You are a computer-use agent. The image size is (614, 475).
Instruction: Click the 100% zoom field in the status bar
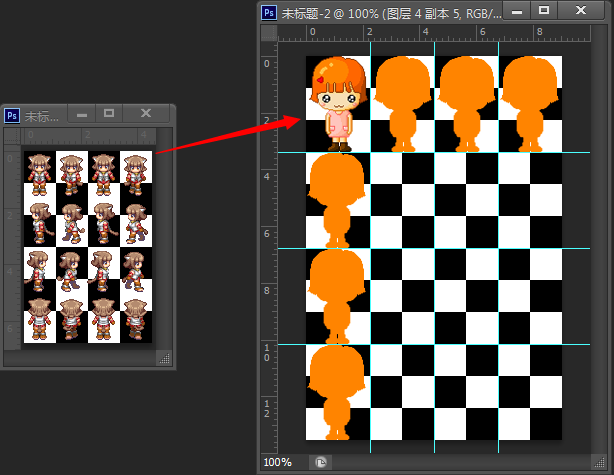tap(278, 462)
